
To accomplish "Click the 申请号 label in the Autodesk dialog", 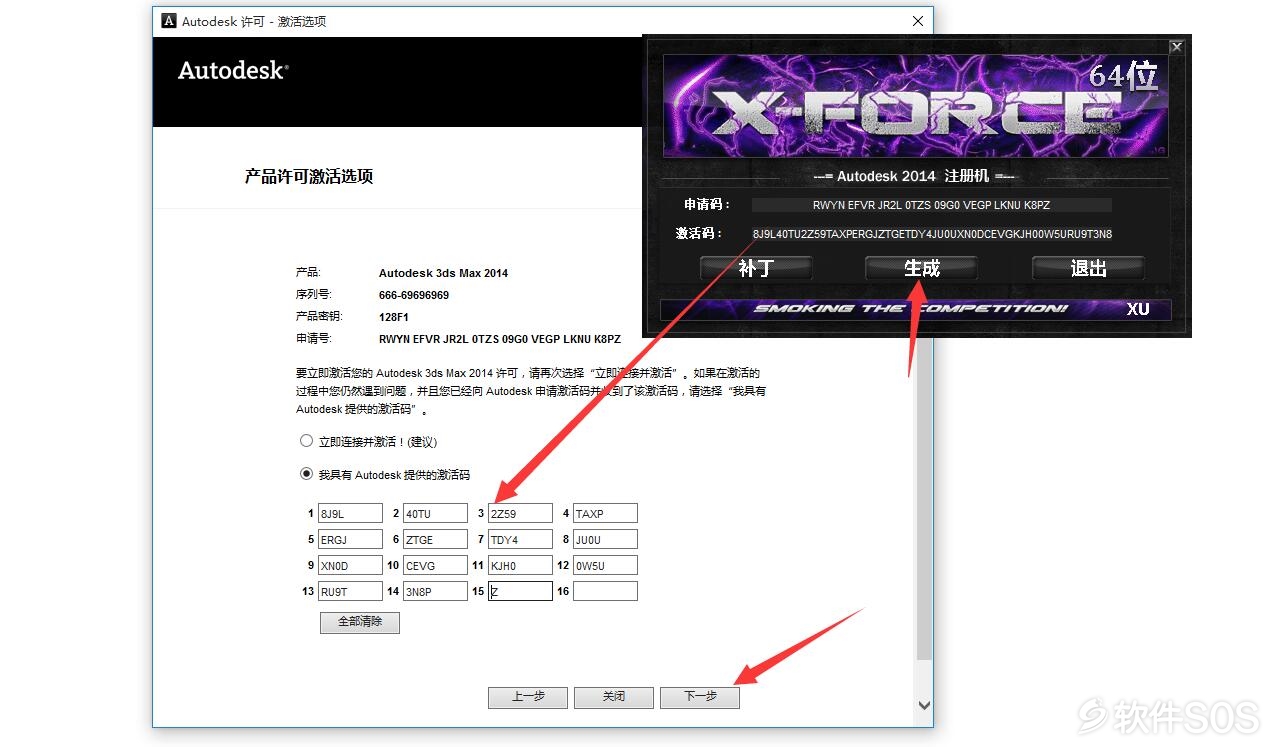I will click(313, 339).
